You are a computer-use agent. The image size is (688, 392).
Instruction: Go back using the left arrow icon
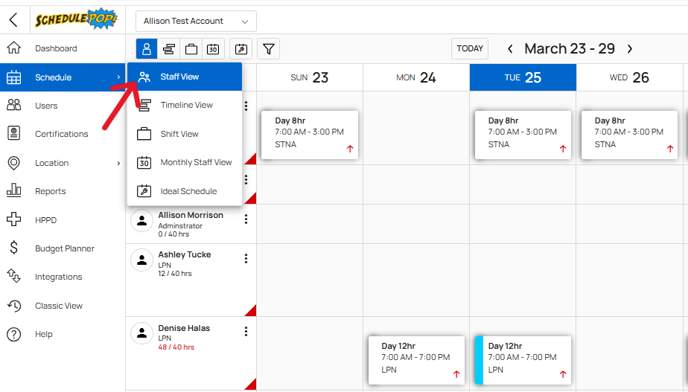[14, 20]
